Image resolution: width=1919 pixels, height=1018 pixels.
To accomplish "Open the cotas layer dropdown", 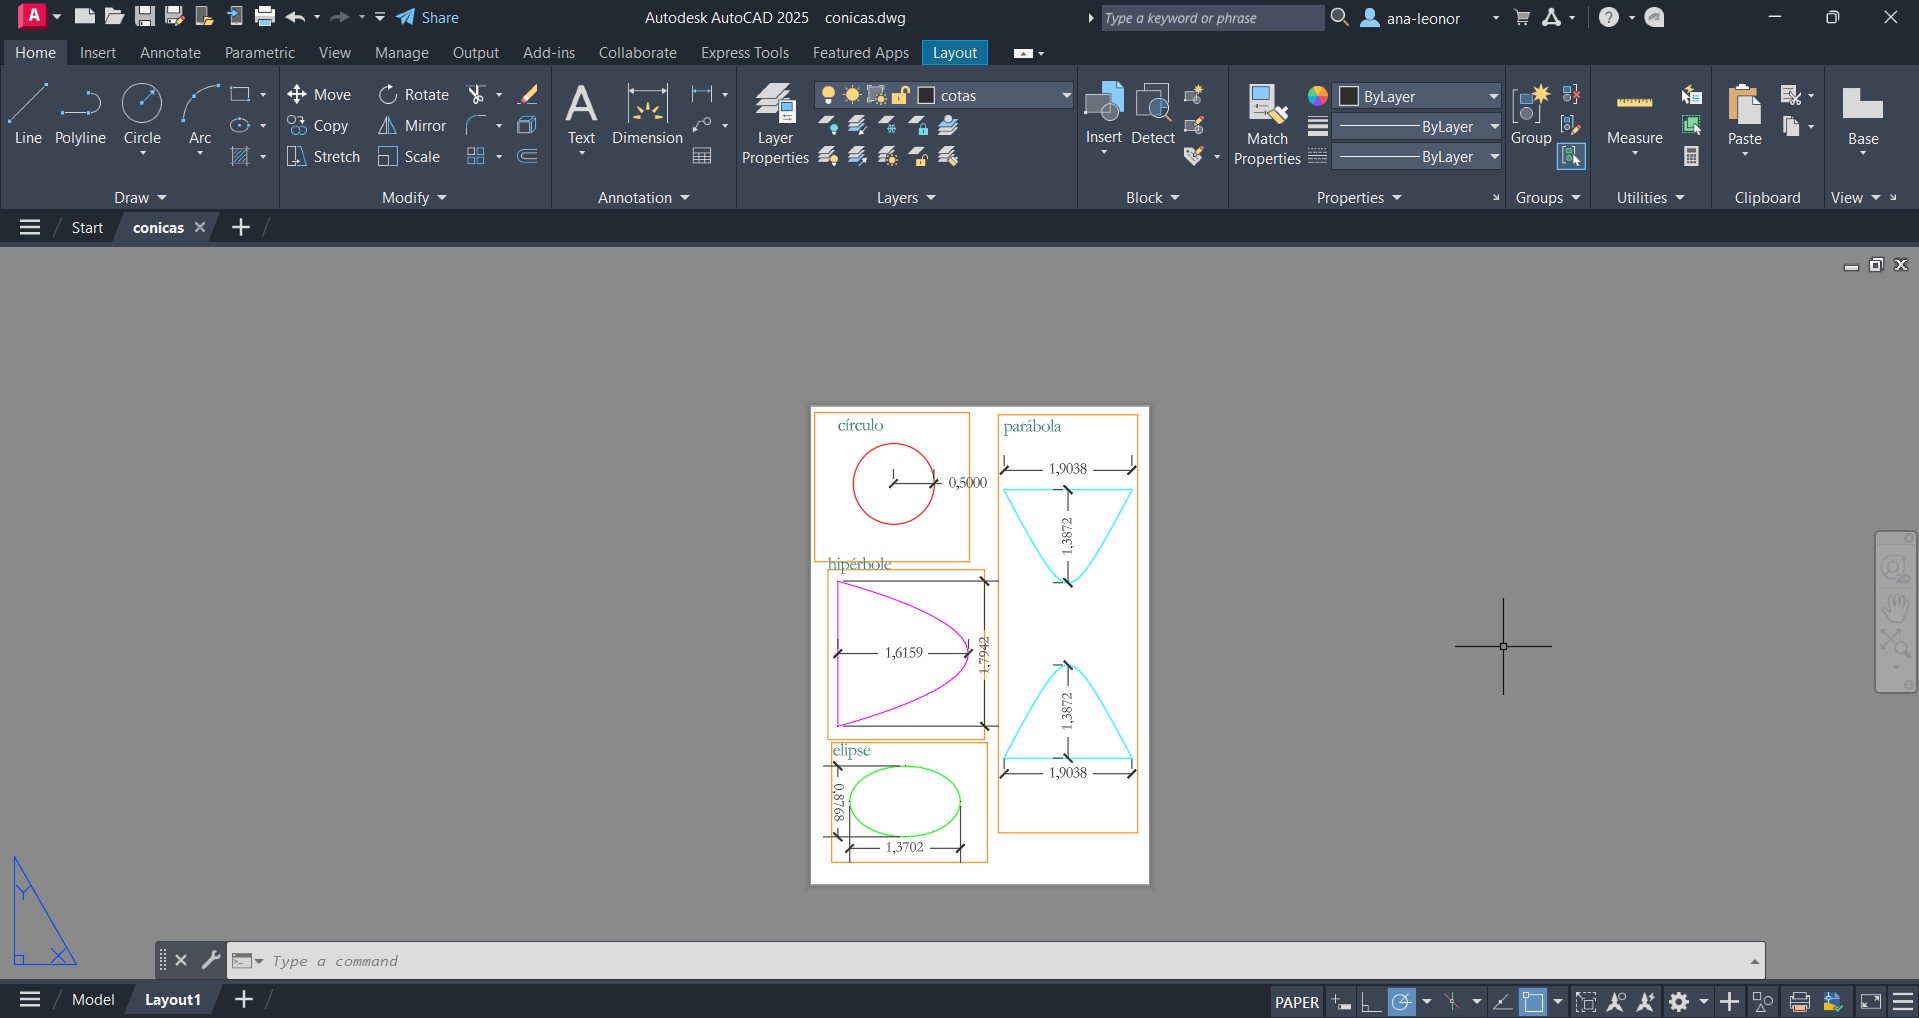I will [x=1066, y=96].
